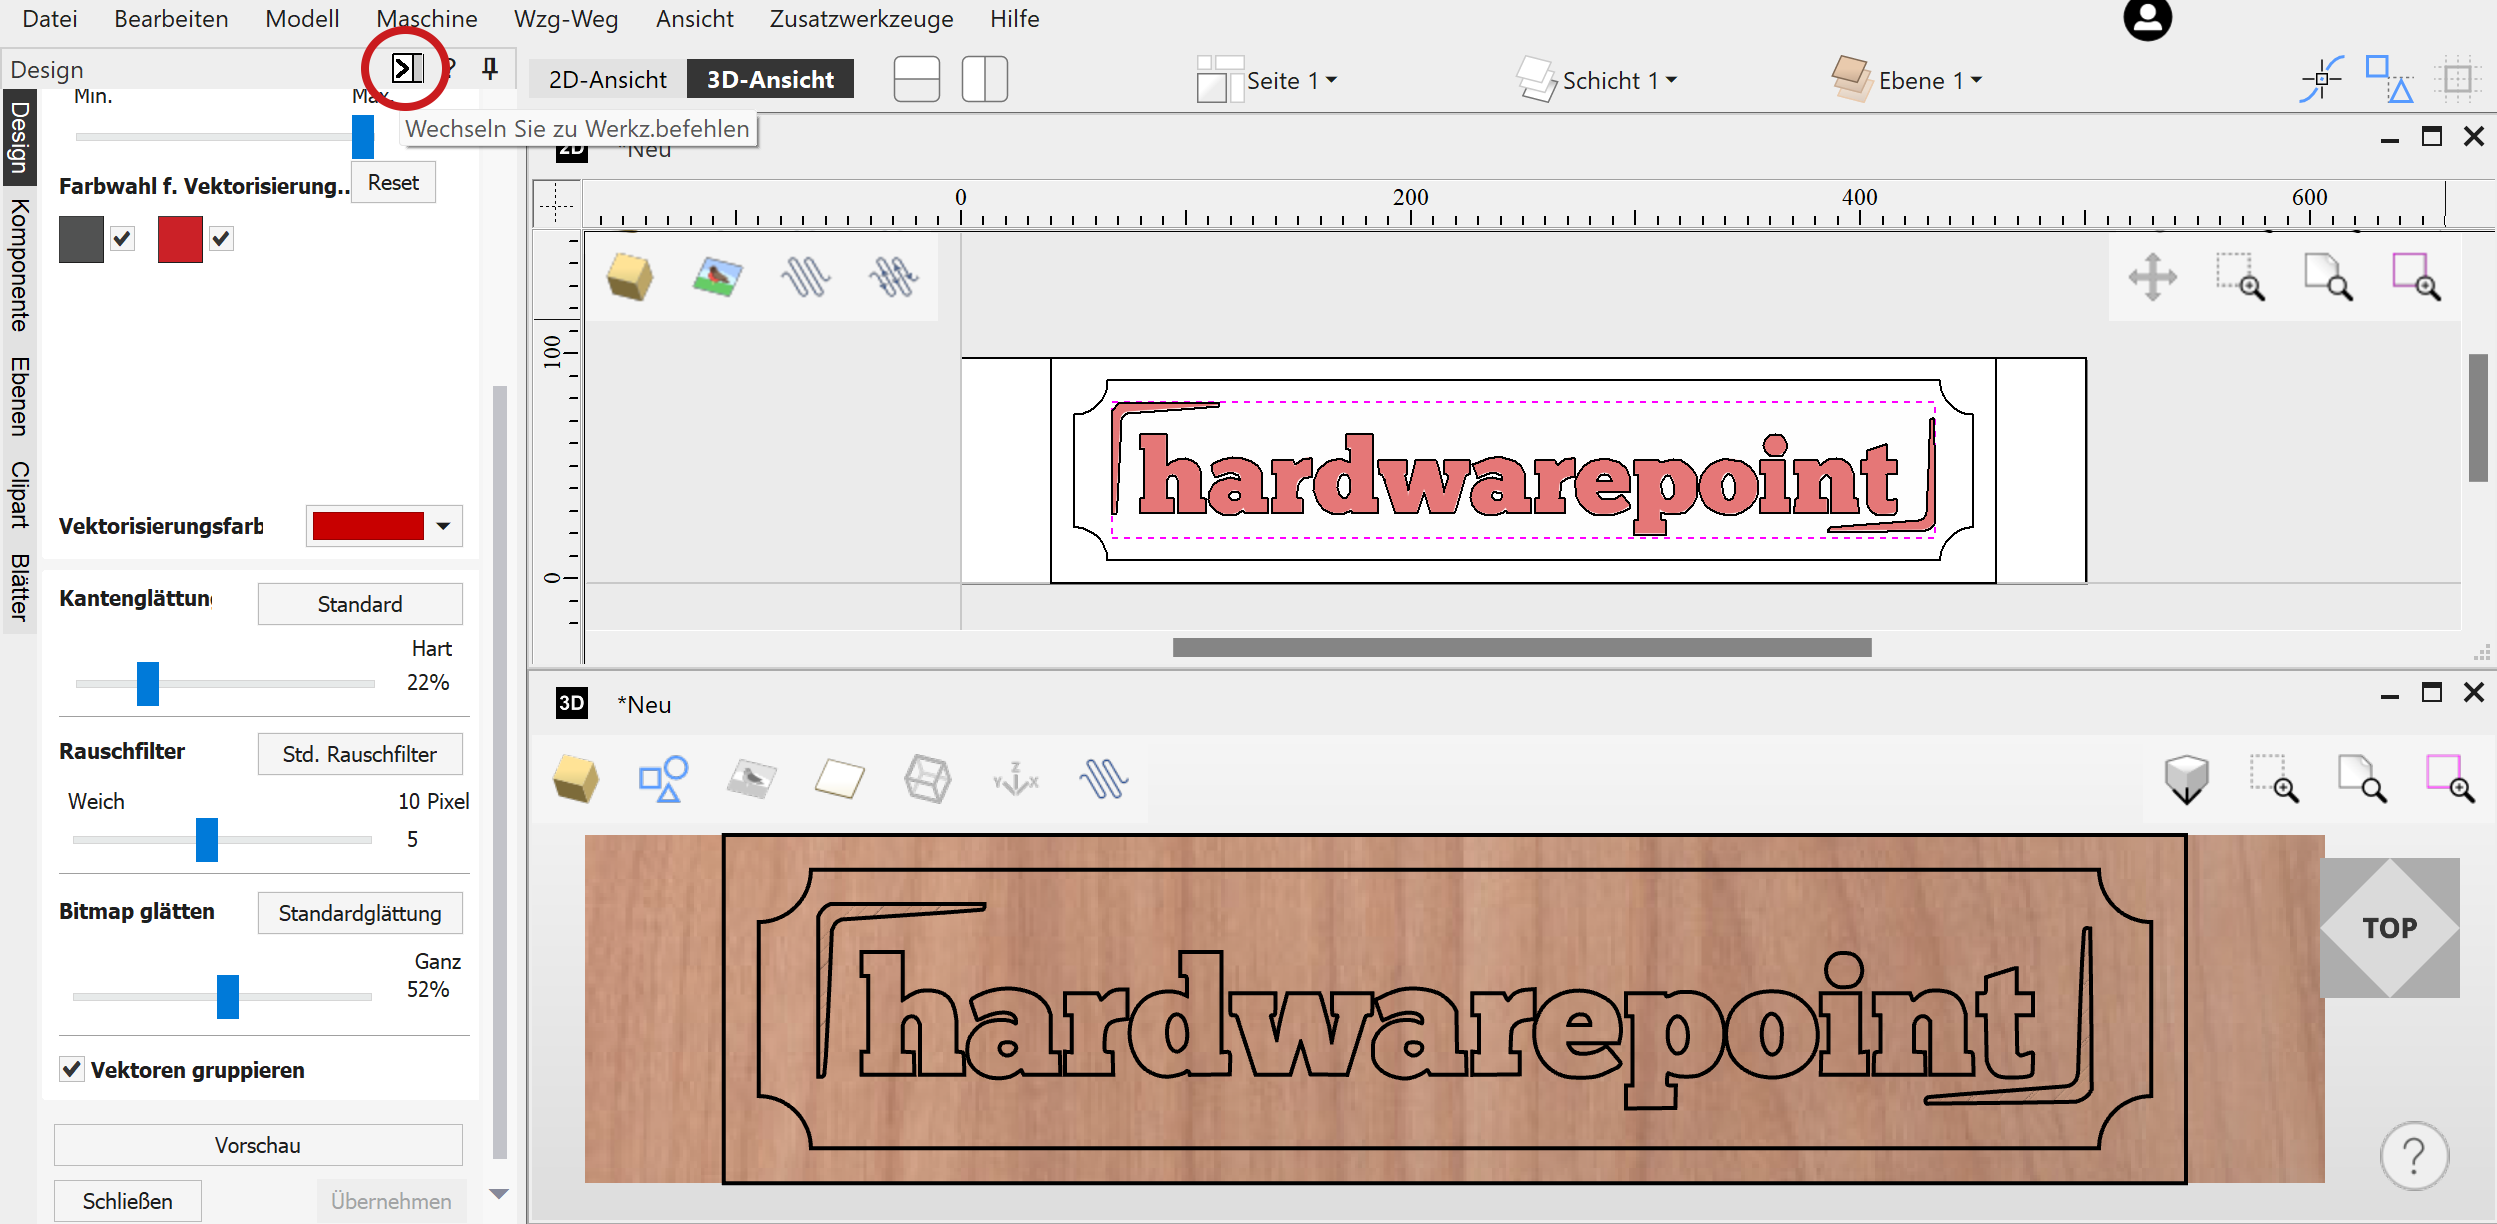The image size is (2497, 1224).
Task: Open the Clipart side tab
Action: coord(19,495)
